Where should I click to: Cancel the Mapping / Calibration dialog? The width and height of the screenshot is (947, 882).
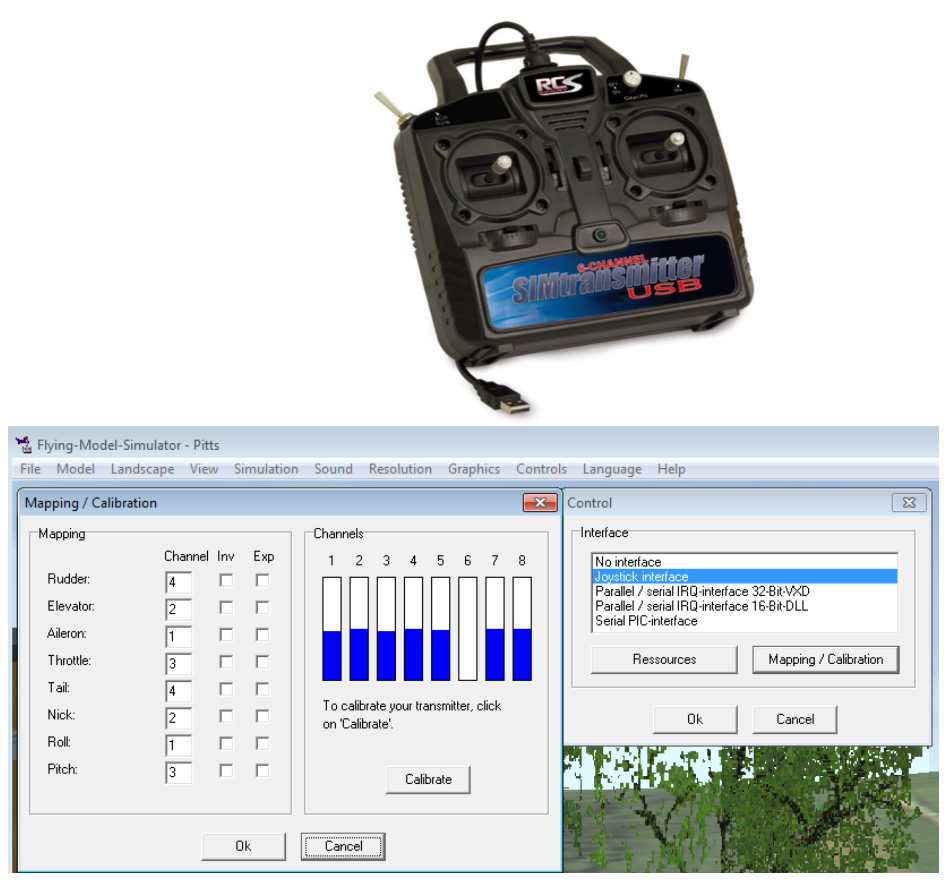point(343,846)
